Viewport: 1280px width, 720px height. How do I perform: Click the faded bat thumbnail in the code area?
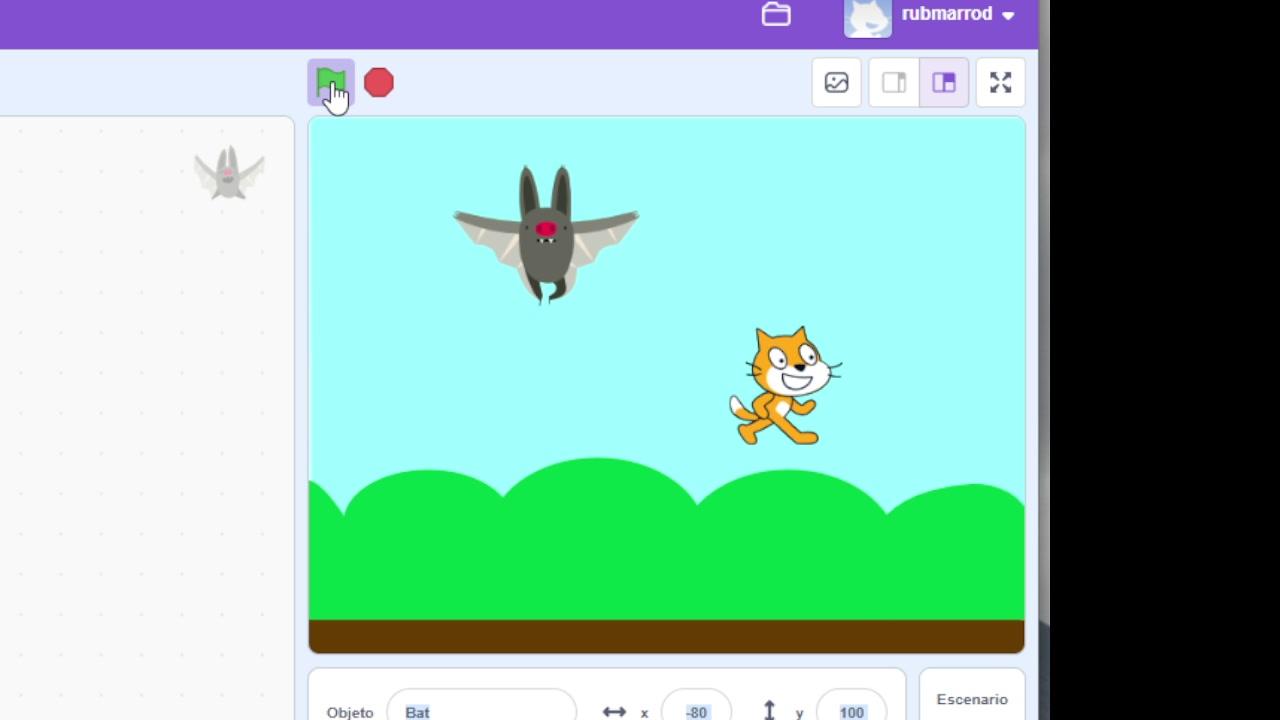point(229,173)
